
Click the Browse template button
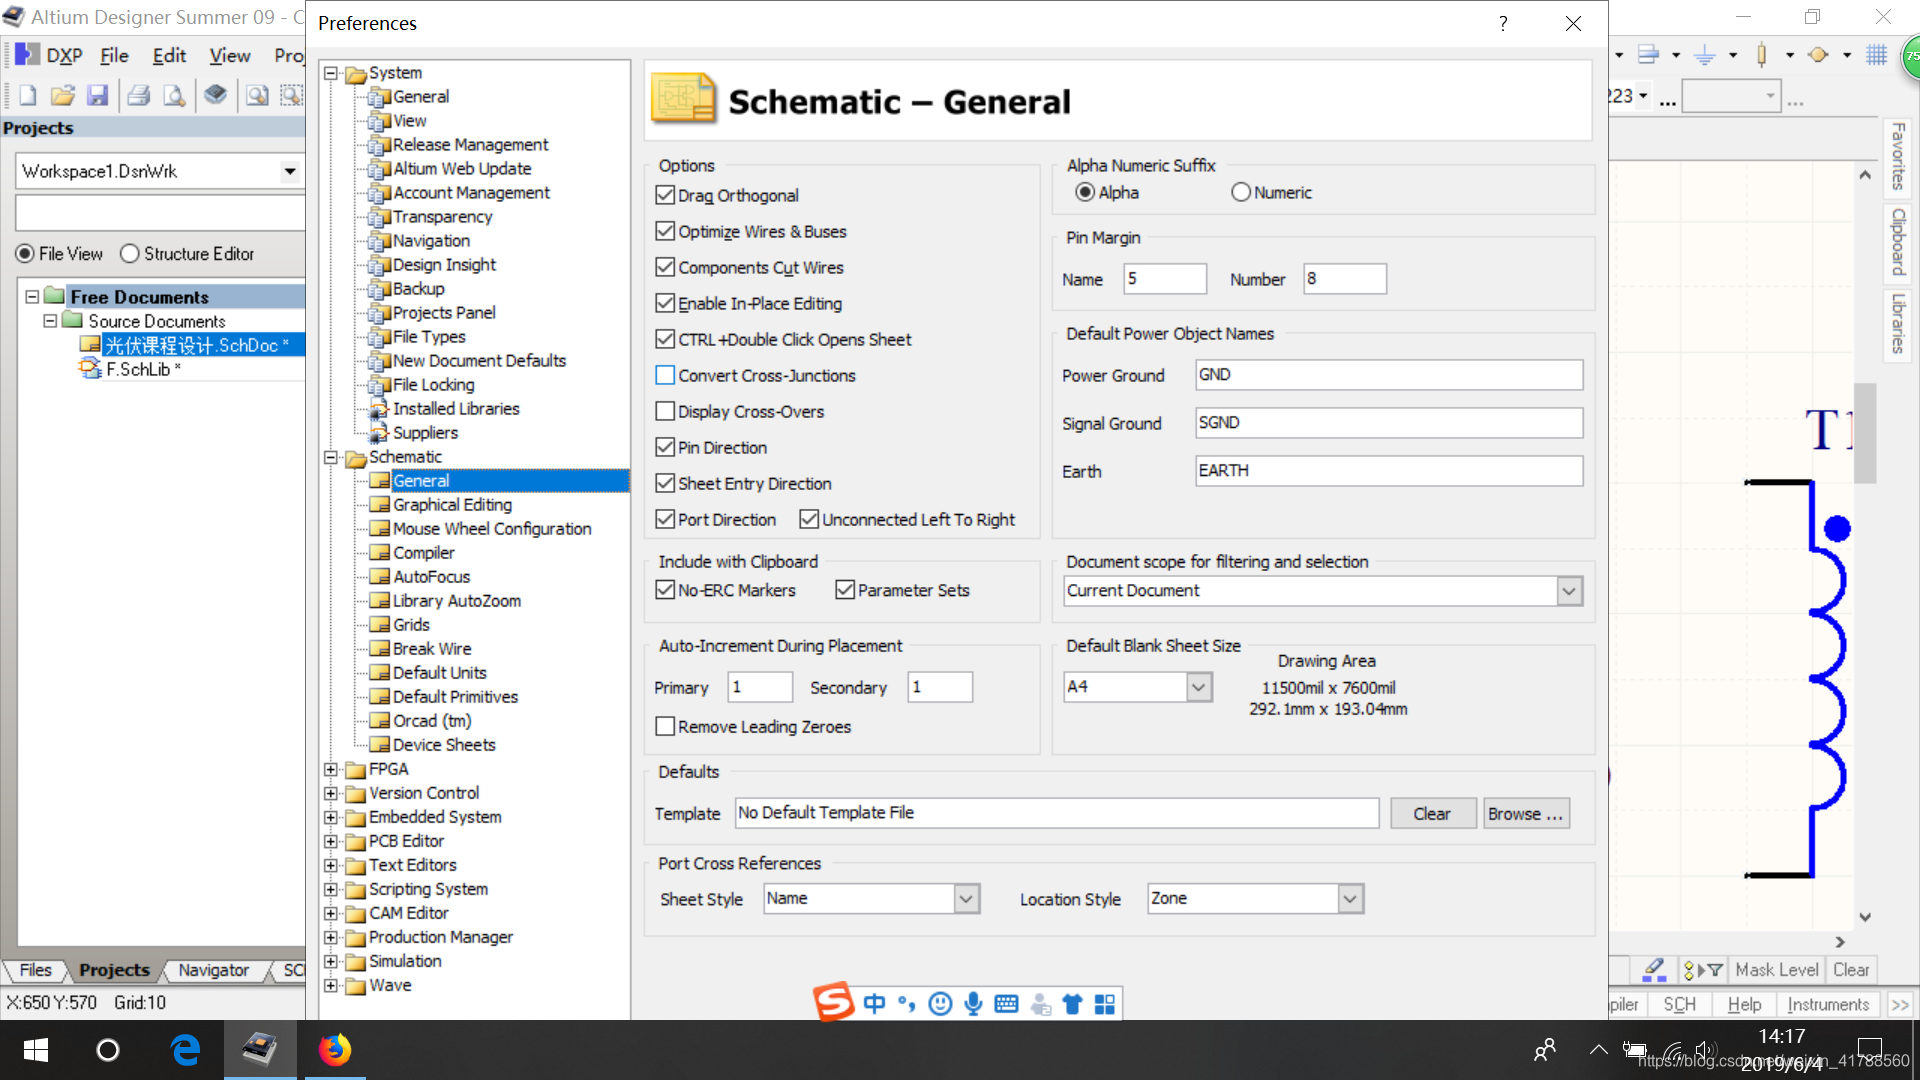click(x=1525, y=813)
